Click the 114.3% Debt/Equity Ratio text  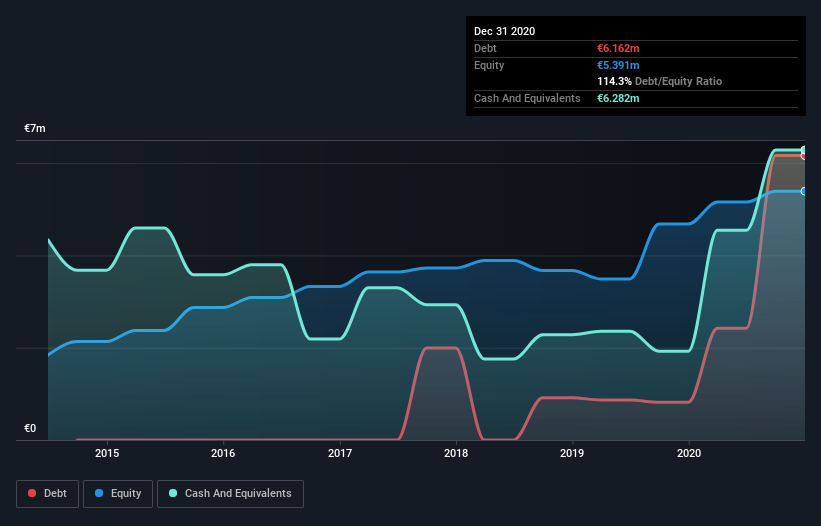pyautogui.click(x=660, y=82)
